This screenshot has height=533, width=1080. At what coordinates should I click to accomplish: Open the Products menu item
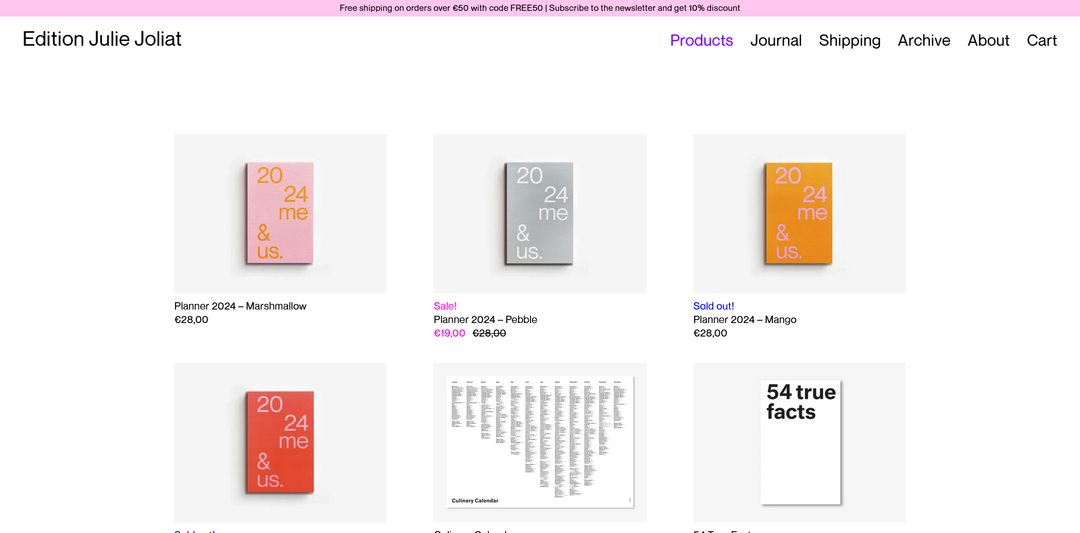tap(701, 40)
